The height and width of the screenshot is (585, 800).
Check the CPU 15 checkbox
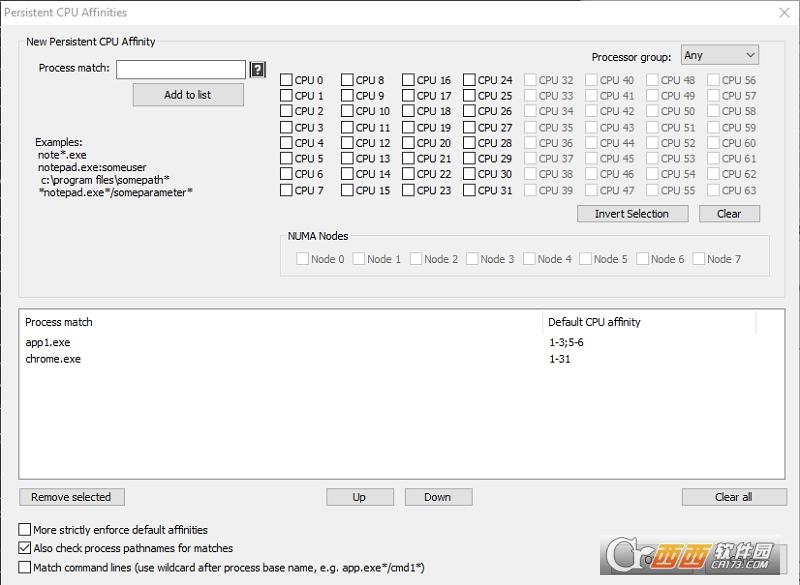[347, 190]
